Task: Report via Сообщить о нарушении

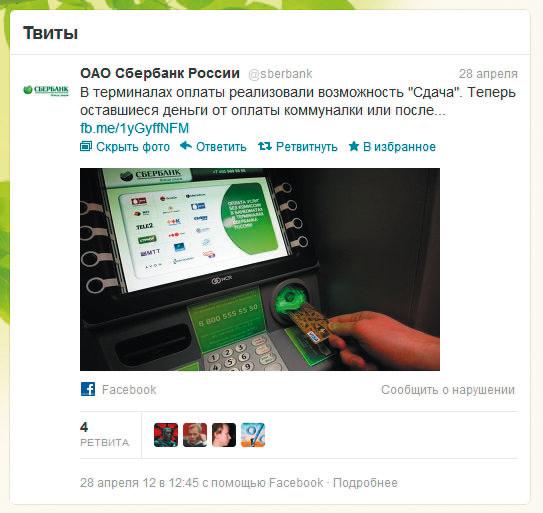Action: click(448, 390)
